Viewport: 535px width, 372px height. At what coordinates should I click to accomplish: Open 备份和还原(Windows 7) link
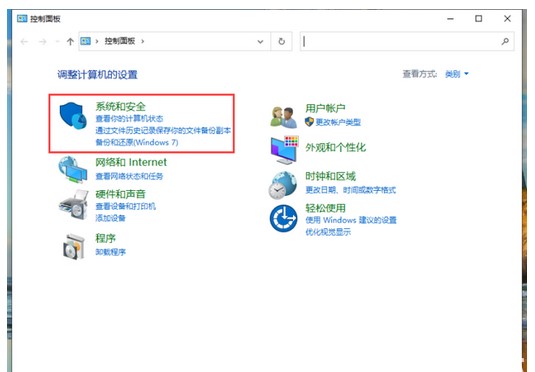pyautogui.click(x=137, y=142)
